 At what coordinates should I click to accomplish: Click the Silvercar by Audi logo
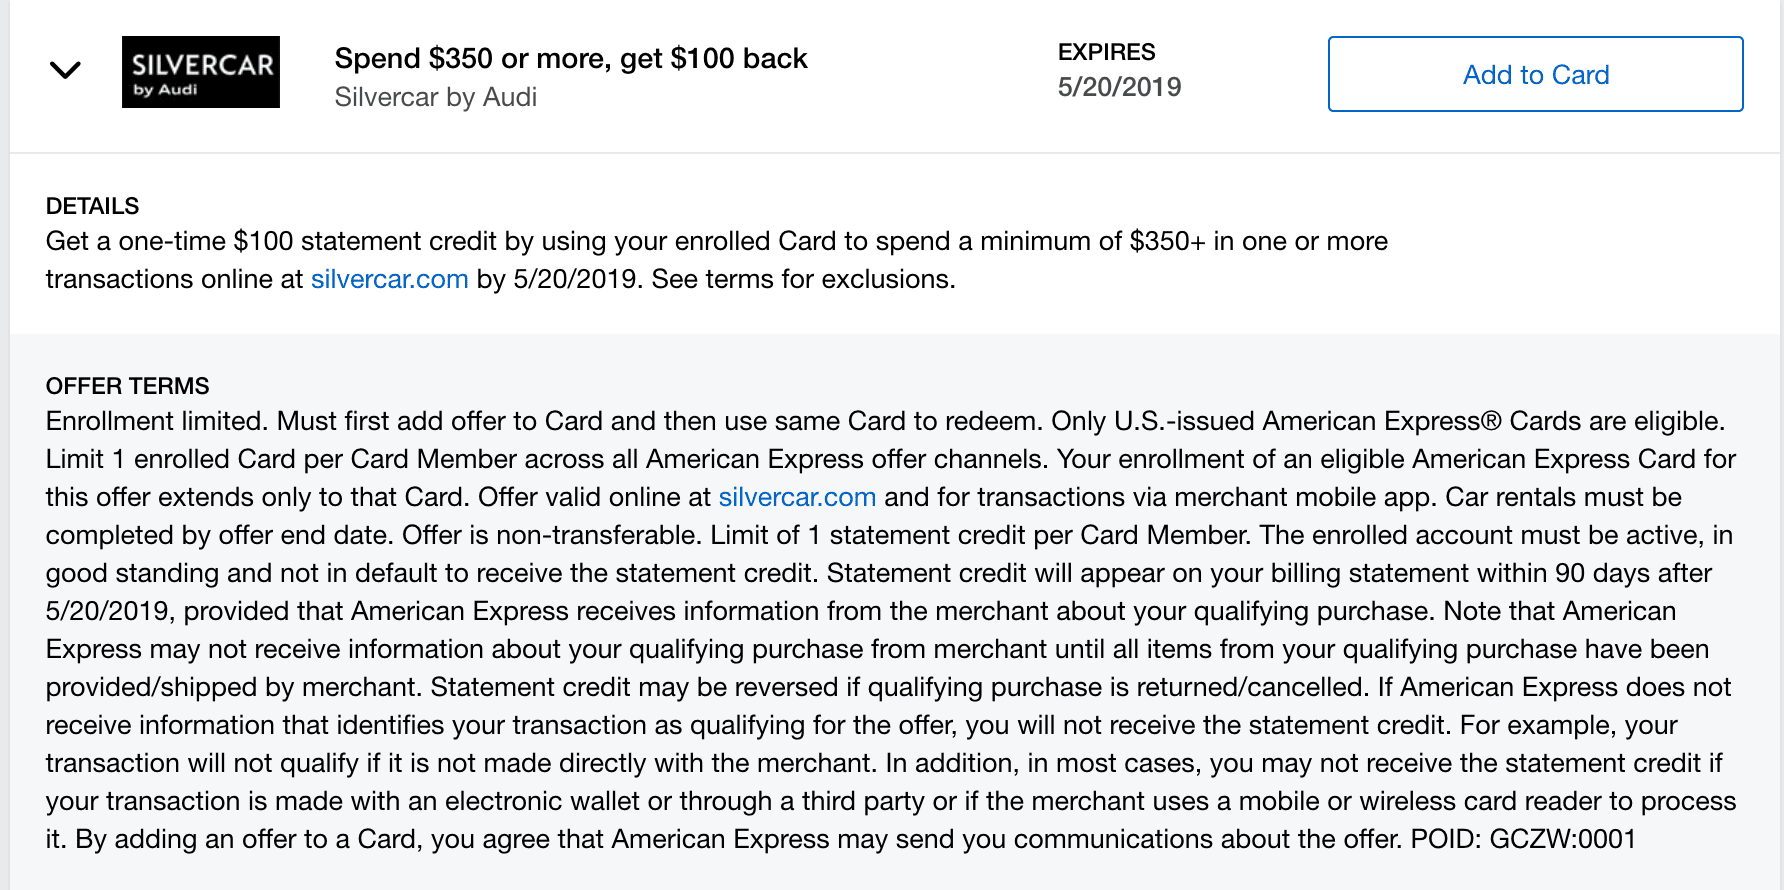click(201, 72)
